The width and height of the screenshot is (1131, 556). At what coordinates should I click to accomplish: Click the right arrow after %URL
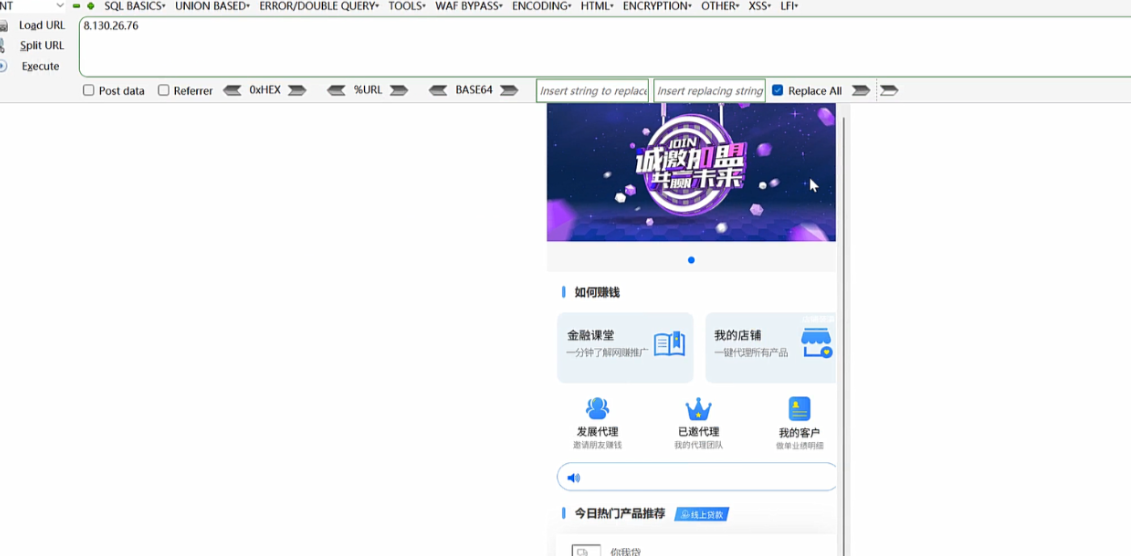(x=399, y=90)
